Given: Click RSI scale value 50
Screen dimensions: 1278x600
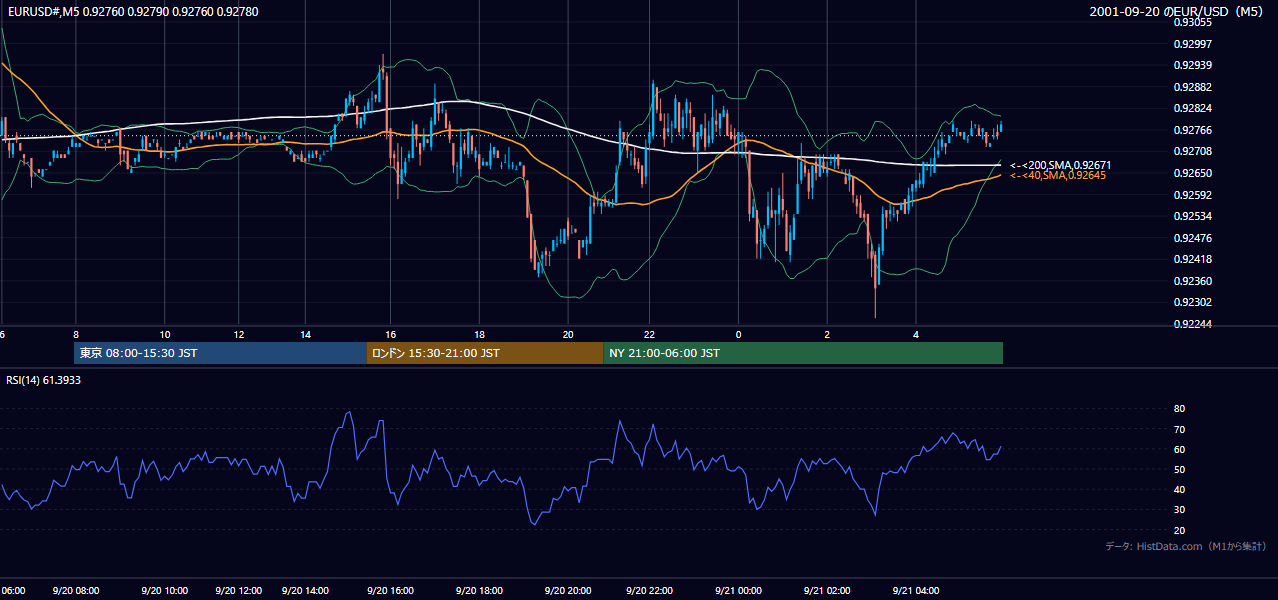Looking at the screenshot, I should coord(1179,470).
